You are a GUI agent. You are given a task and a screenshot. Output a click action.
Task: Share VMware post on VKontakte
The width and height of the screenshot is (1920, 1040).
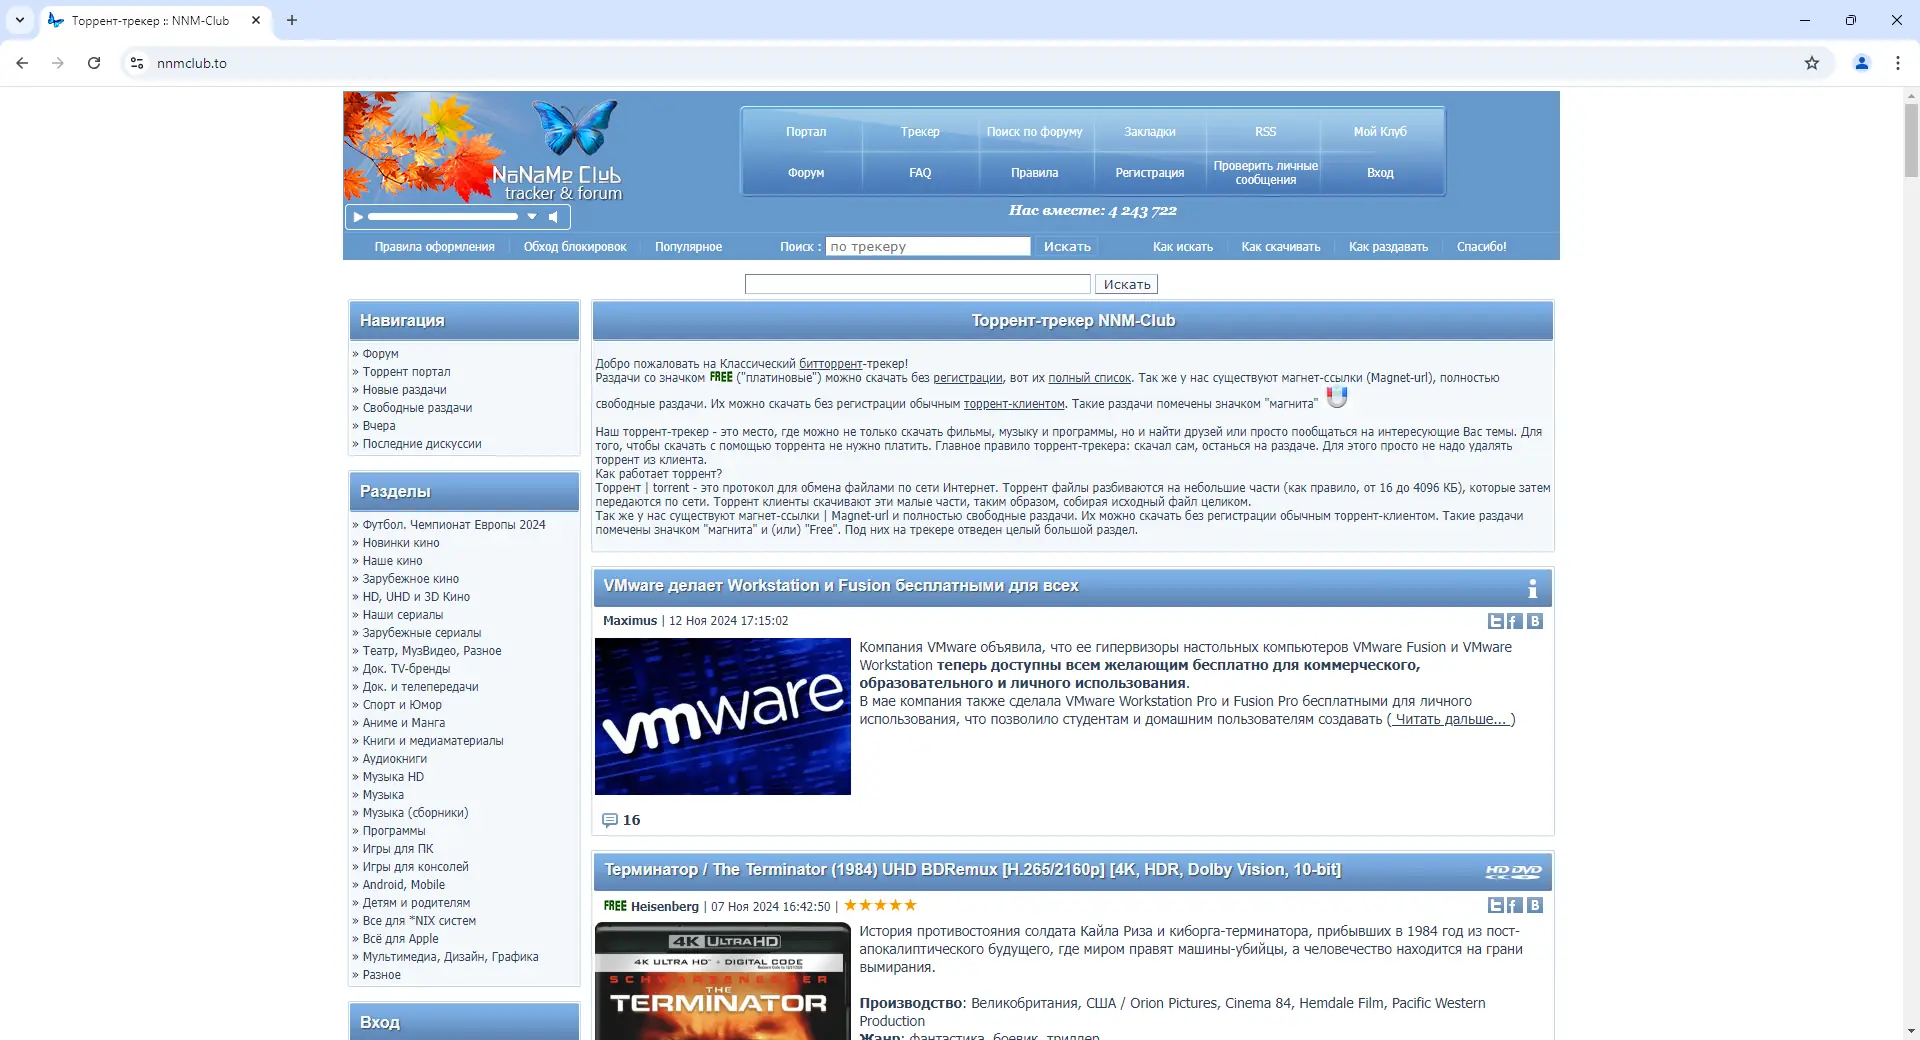coord(1535,621)
